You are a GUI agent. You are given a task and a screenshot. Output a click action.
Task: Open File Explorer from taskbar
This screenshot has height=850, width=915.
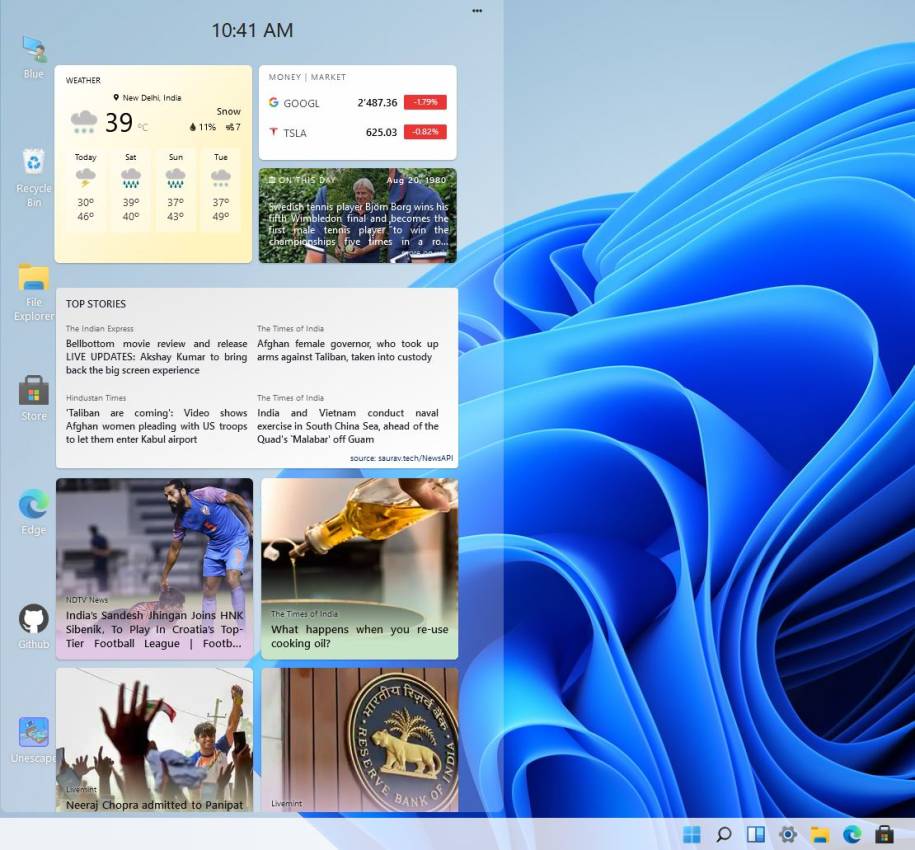click(x=820, y=834)
